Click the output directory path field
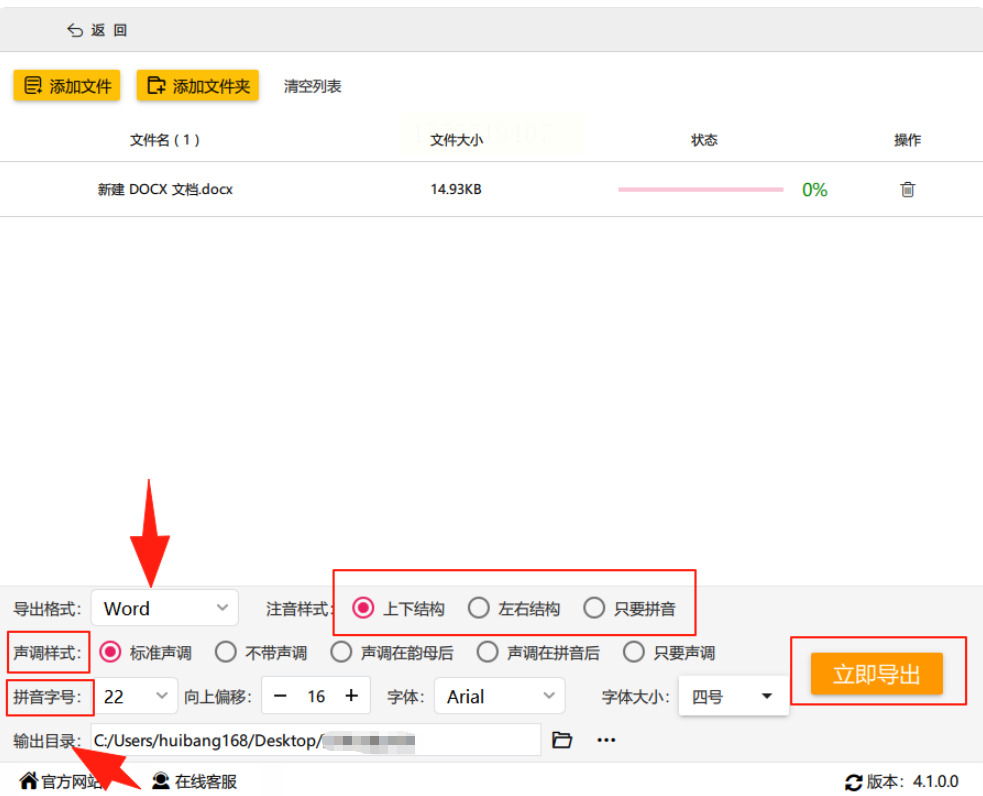This screenshot has height=796, width=983. pos(316,740)
